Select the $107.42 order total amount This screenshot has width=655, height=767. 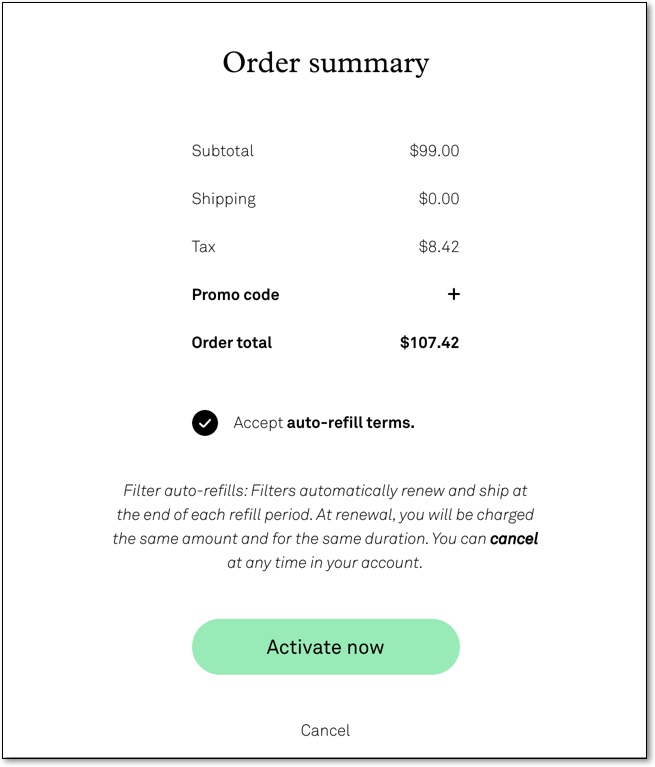pos(429,342)
